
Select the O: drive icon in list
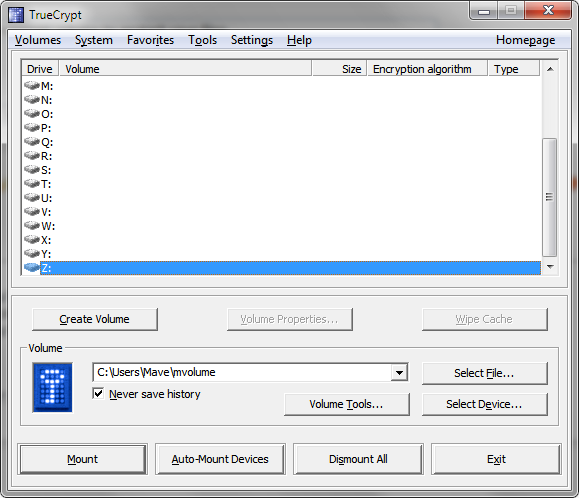click(x=32, y=114)
